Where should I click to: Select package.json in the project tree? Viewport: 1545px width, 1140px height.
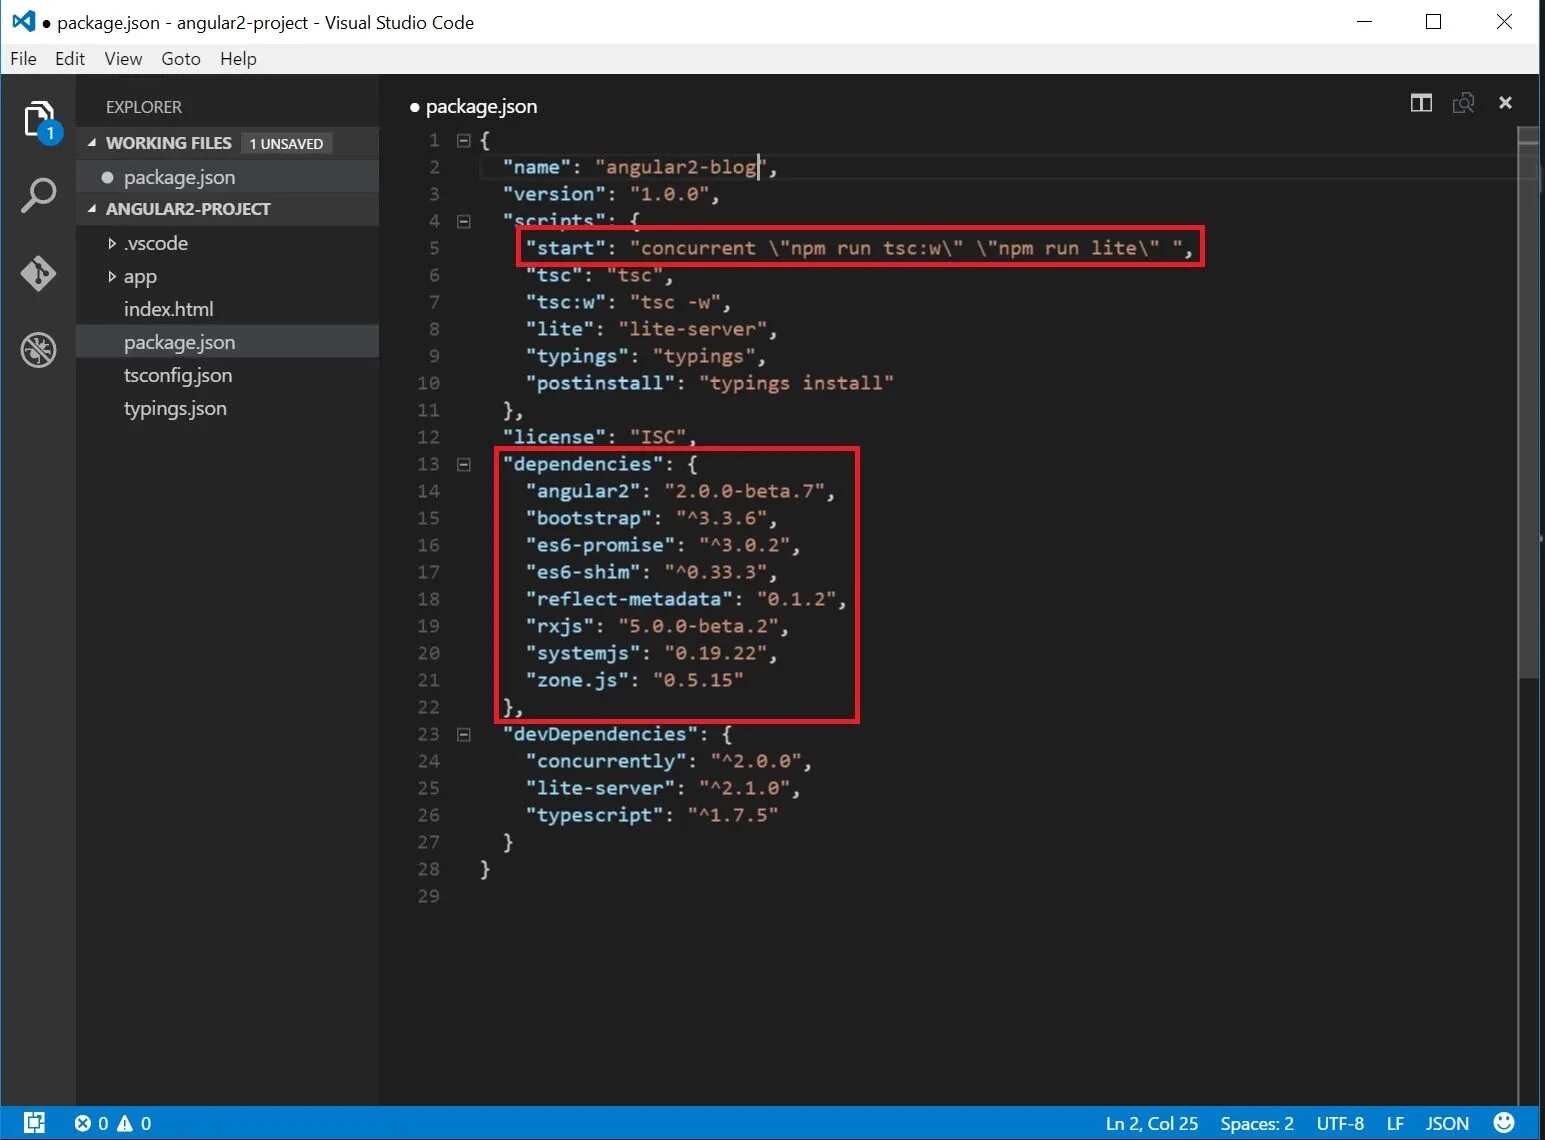pyautogui.click(x=227, y=342)
